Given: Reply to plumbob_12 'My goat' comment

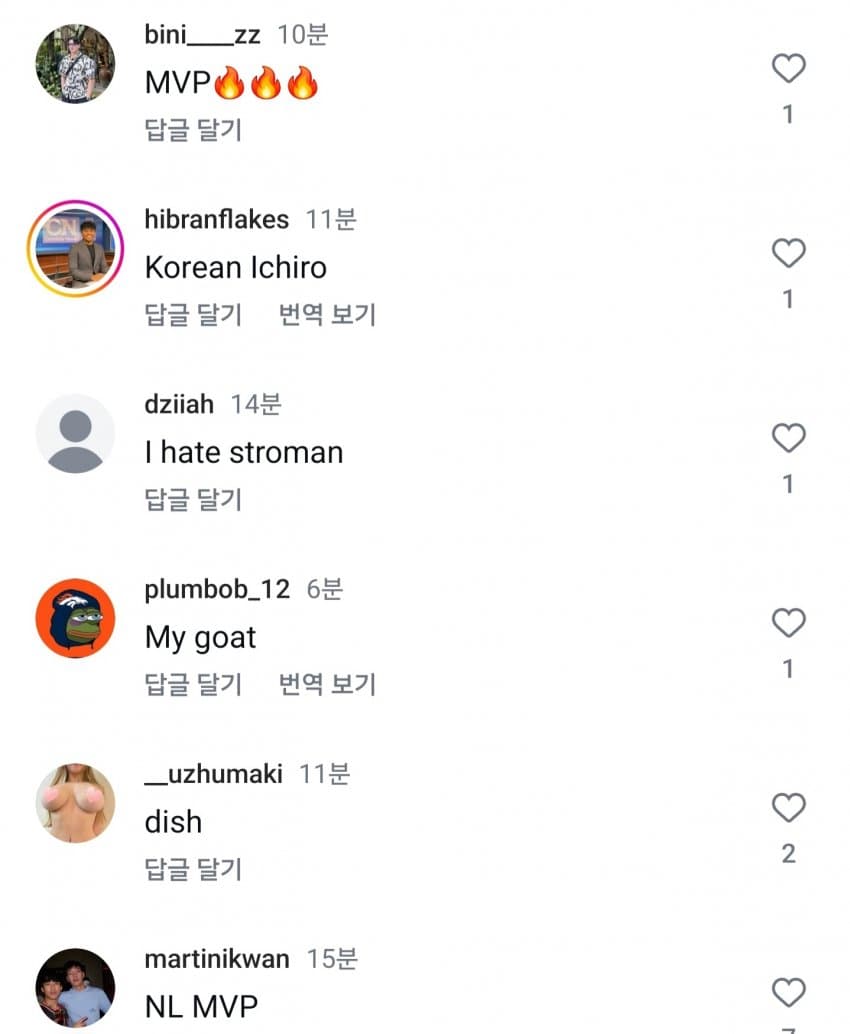Looking at the screenshot, I should [193, 684].
